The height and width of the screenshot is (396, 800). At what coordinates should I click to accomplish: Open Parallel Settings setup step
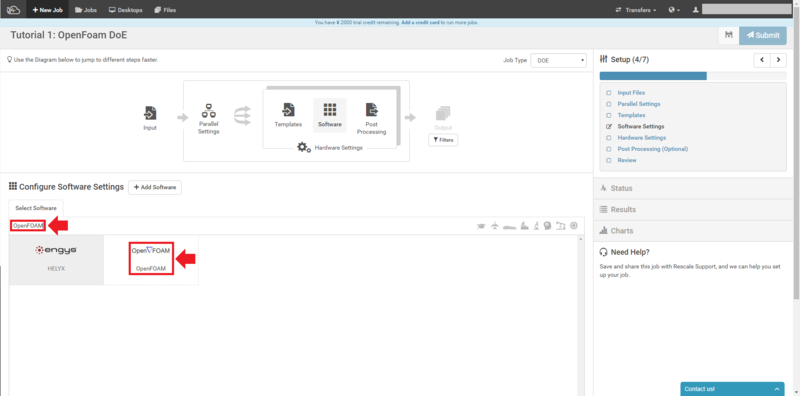[x=639, y=104]
